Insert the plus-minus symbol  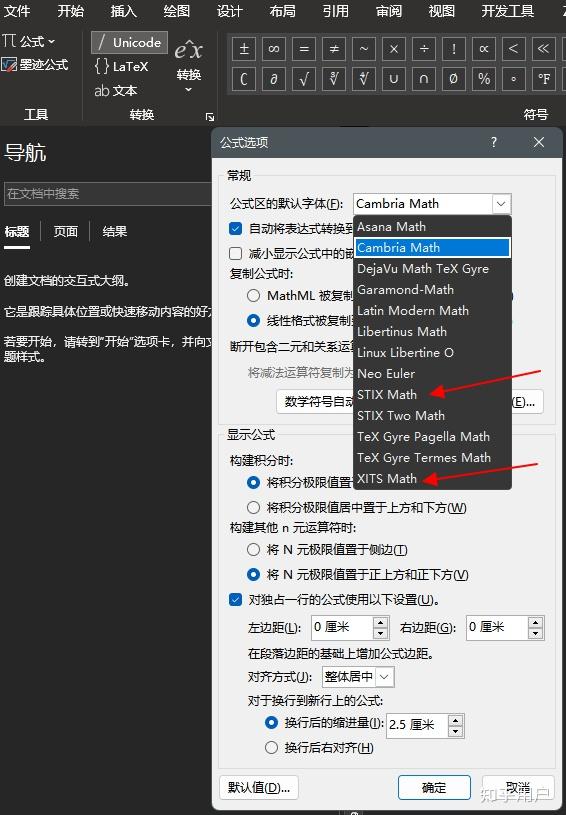coord(244,49)
